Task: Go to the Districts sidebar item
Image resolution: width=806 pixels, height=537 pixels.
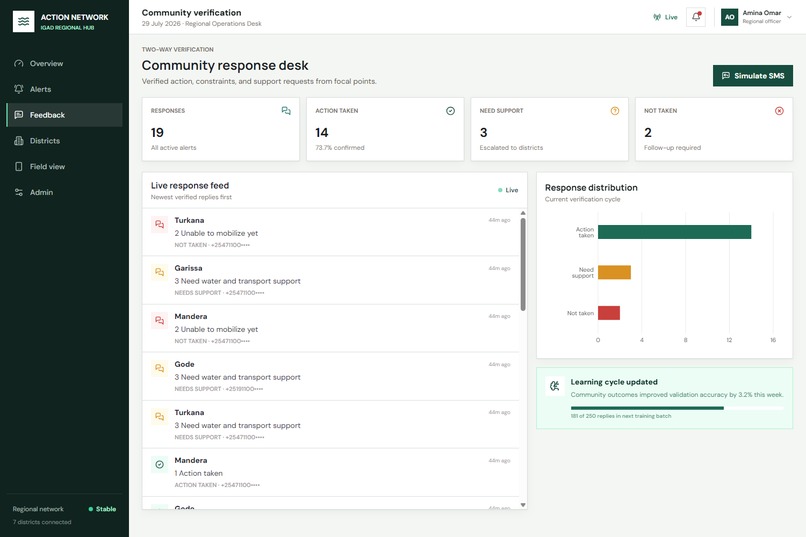Action: tap(64, 140)
